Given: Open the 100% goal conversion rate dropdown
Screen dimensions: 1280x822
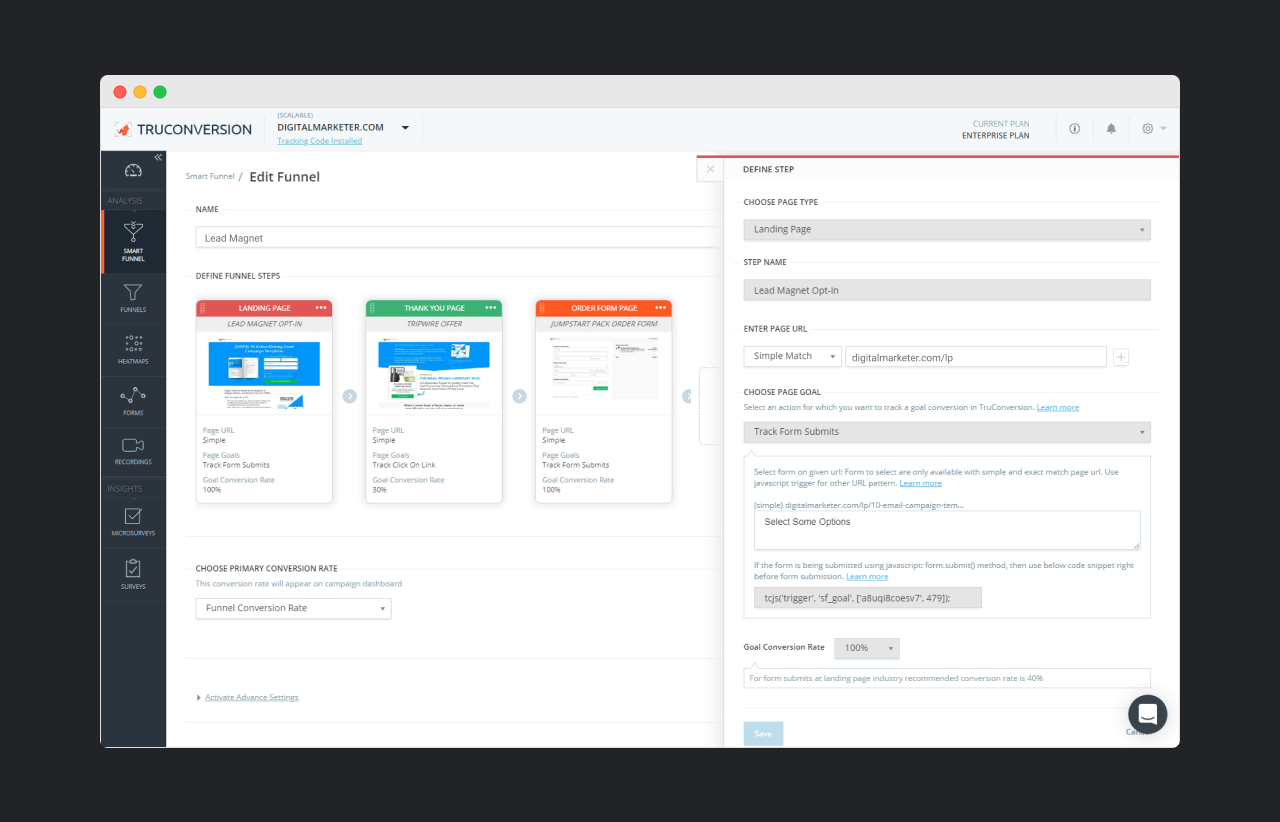Looking at the screenshot, I should (867, 648).
